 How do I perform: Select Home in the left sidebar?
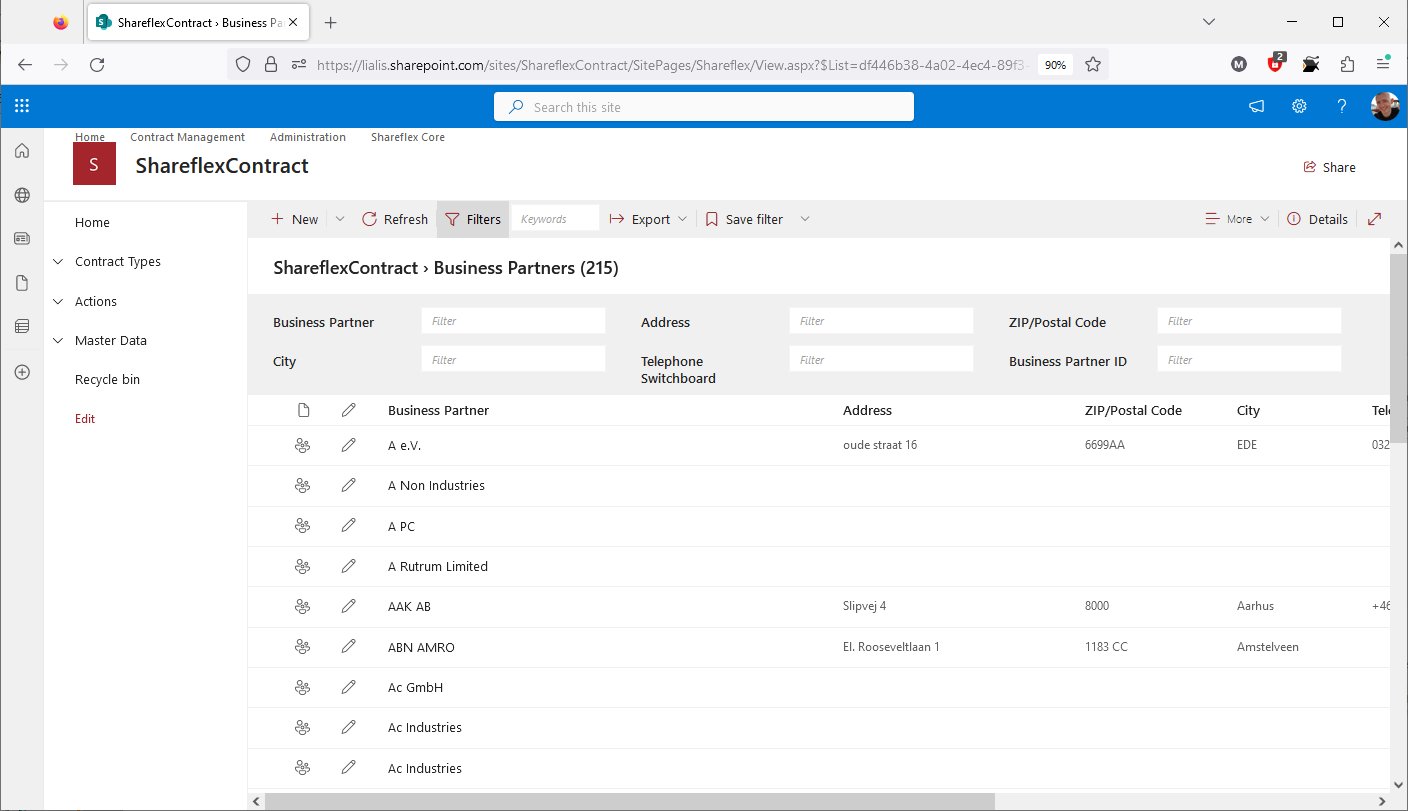click(x=92, y=222)
